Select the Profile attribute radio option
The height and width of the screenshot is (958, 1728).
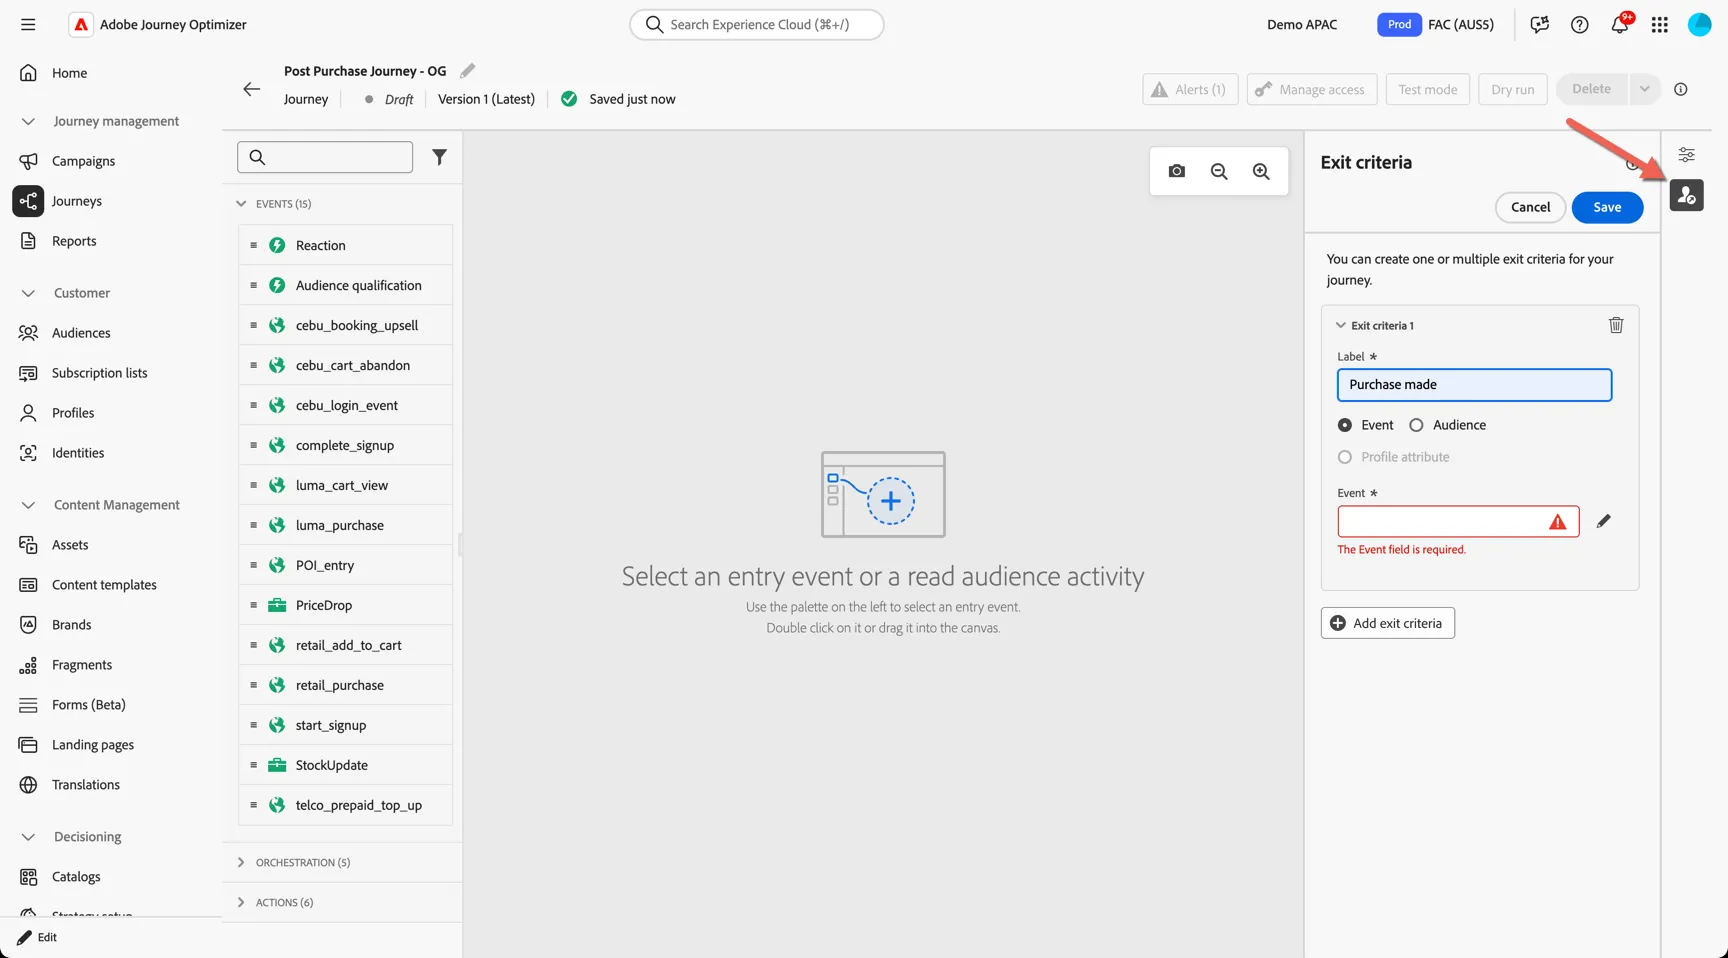[x=1345, y=457]
